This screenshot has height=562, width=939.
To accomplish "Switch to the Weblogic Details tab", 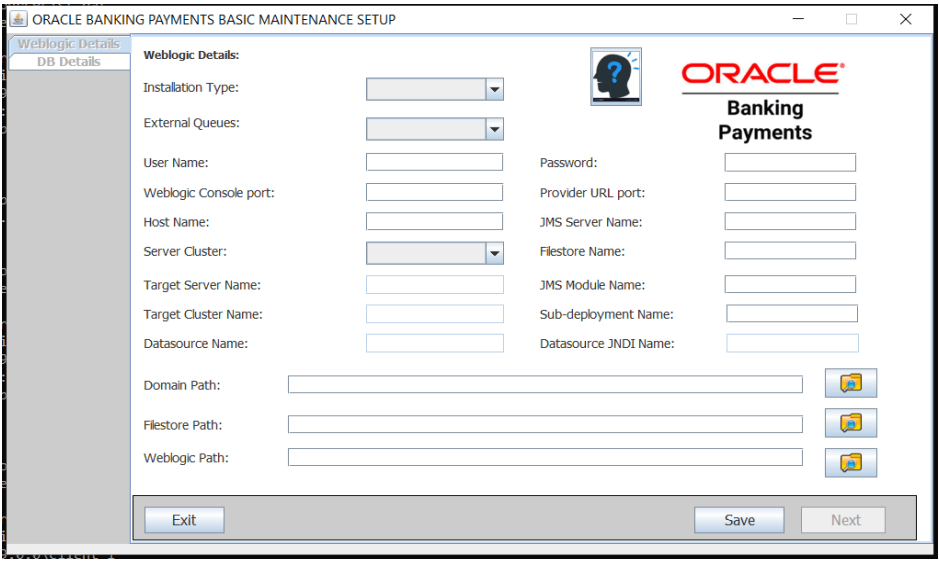I will (x=69, y=44).
